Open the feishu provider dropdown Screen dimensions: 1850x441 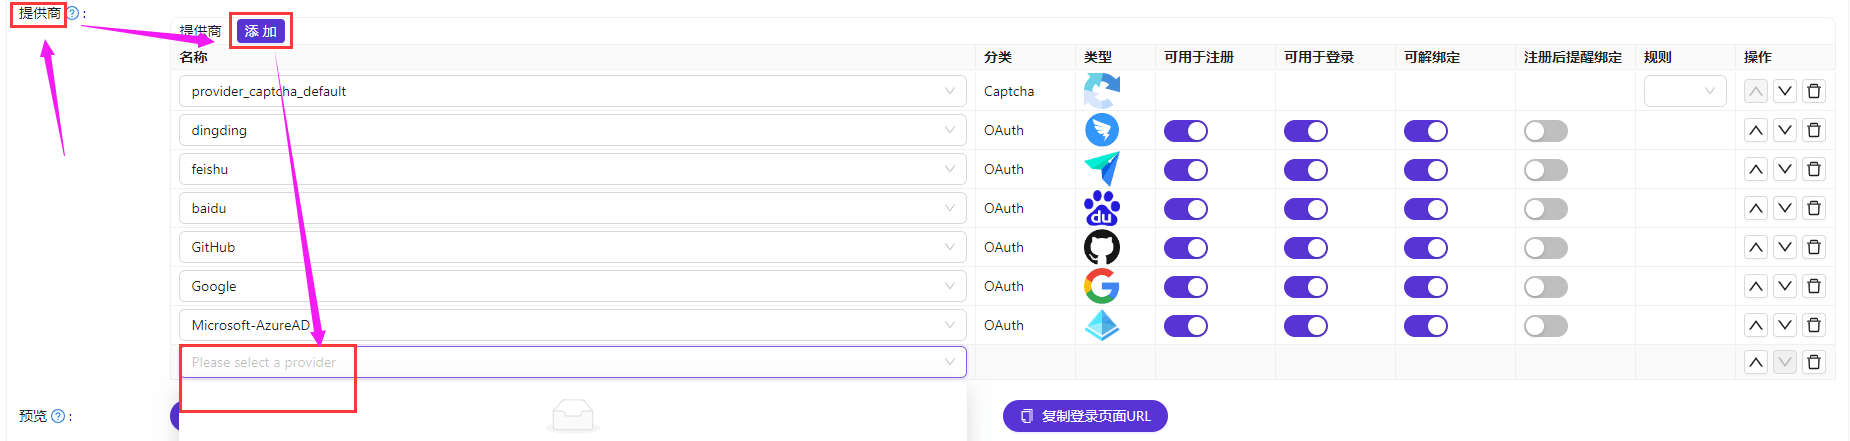tap(573, 169)
